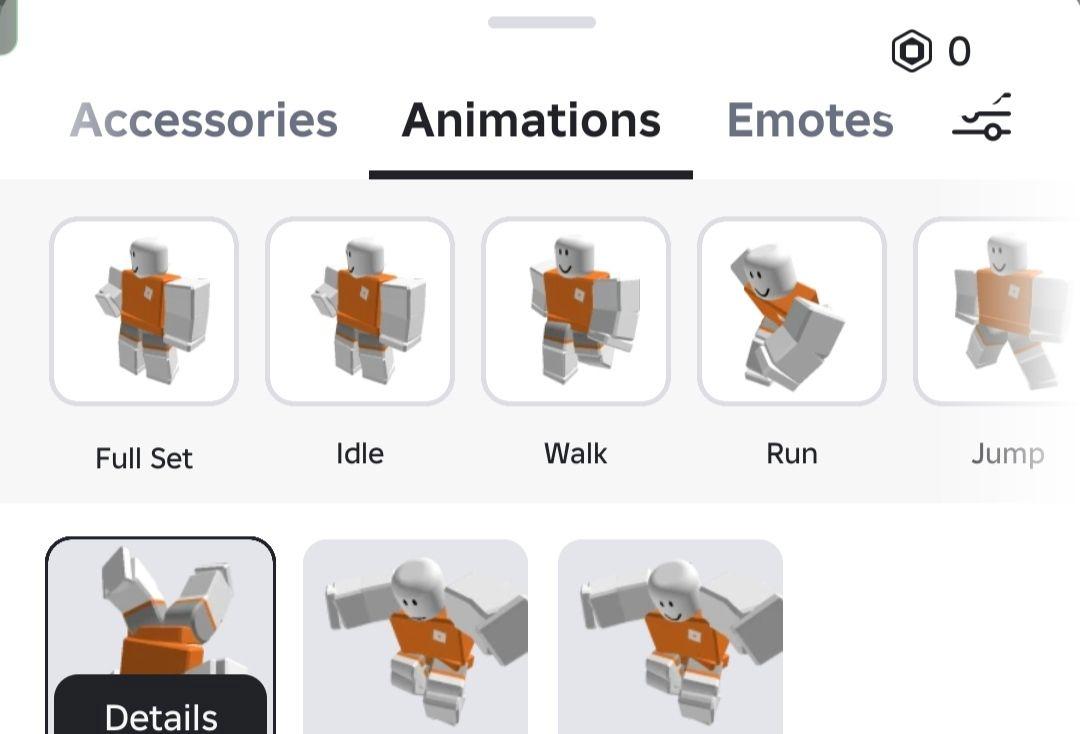Select the Idle animation category
Image resolution: width=1080 pixels, height=734 pixels.
[x=360, y=311]
